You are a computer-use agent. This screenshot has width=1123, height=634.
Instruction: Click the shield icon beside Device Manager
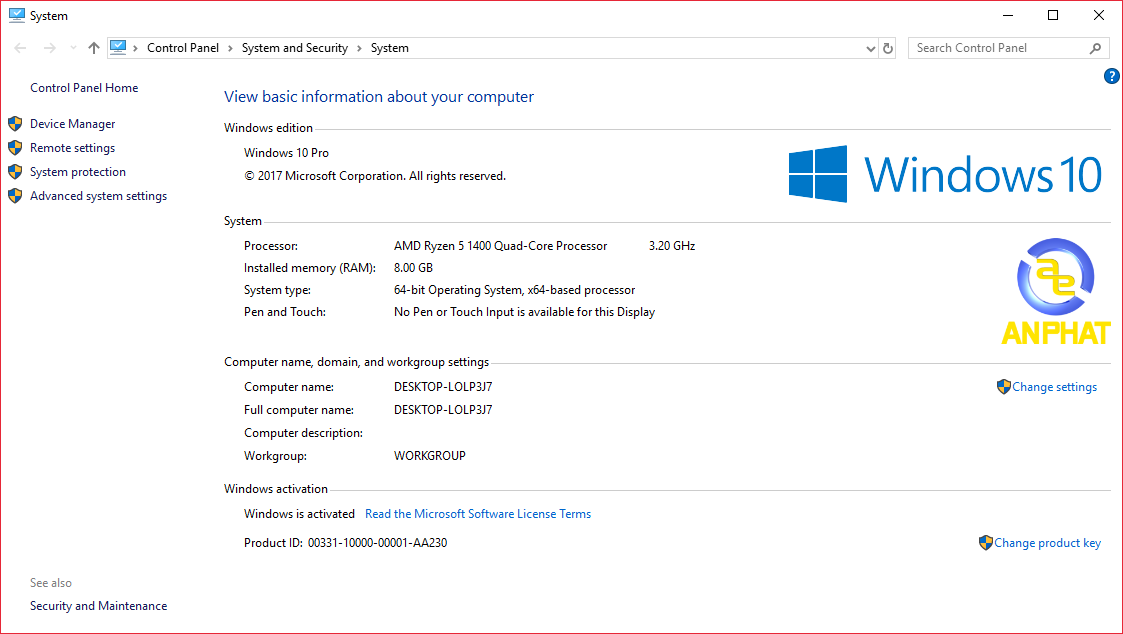click(15, 124)
